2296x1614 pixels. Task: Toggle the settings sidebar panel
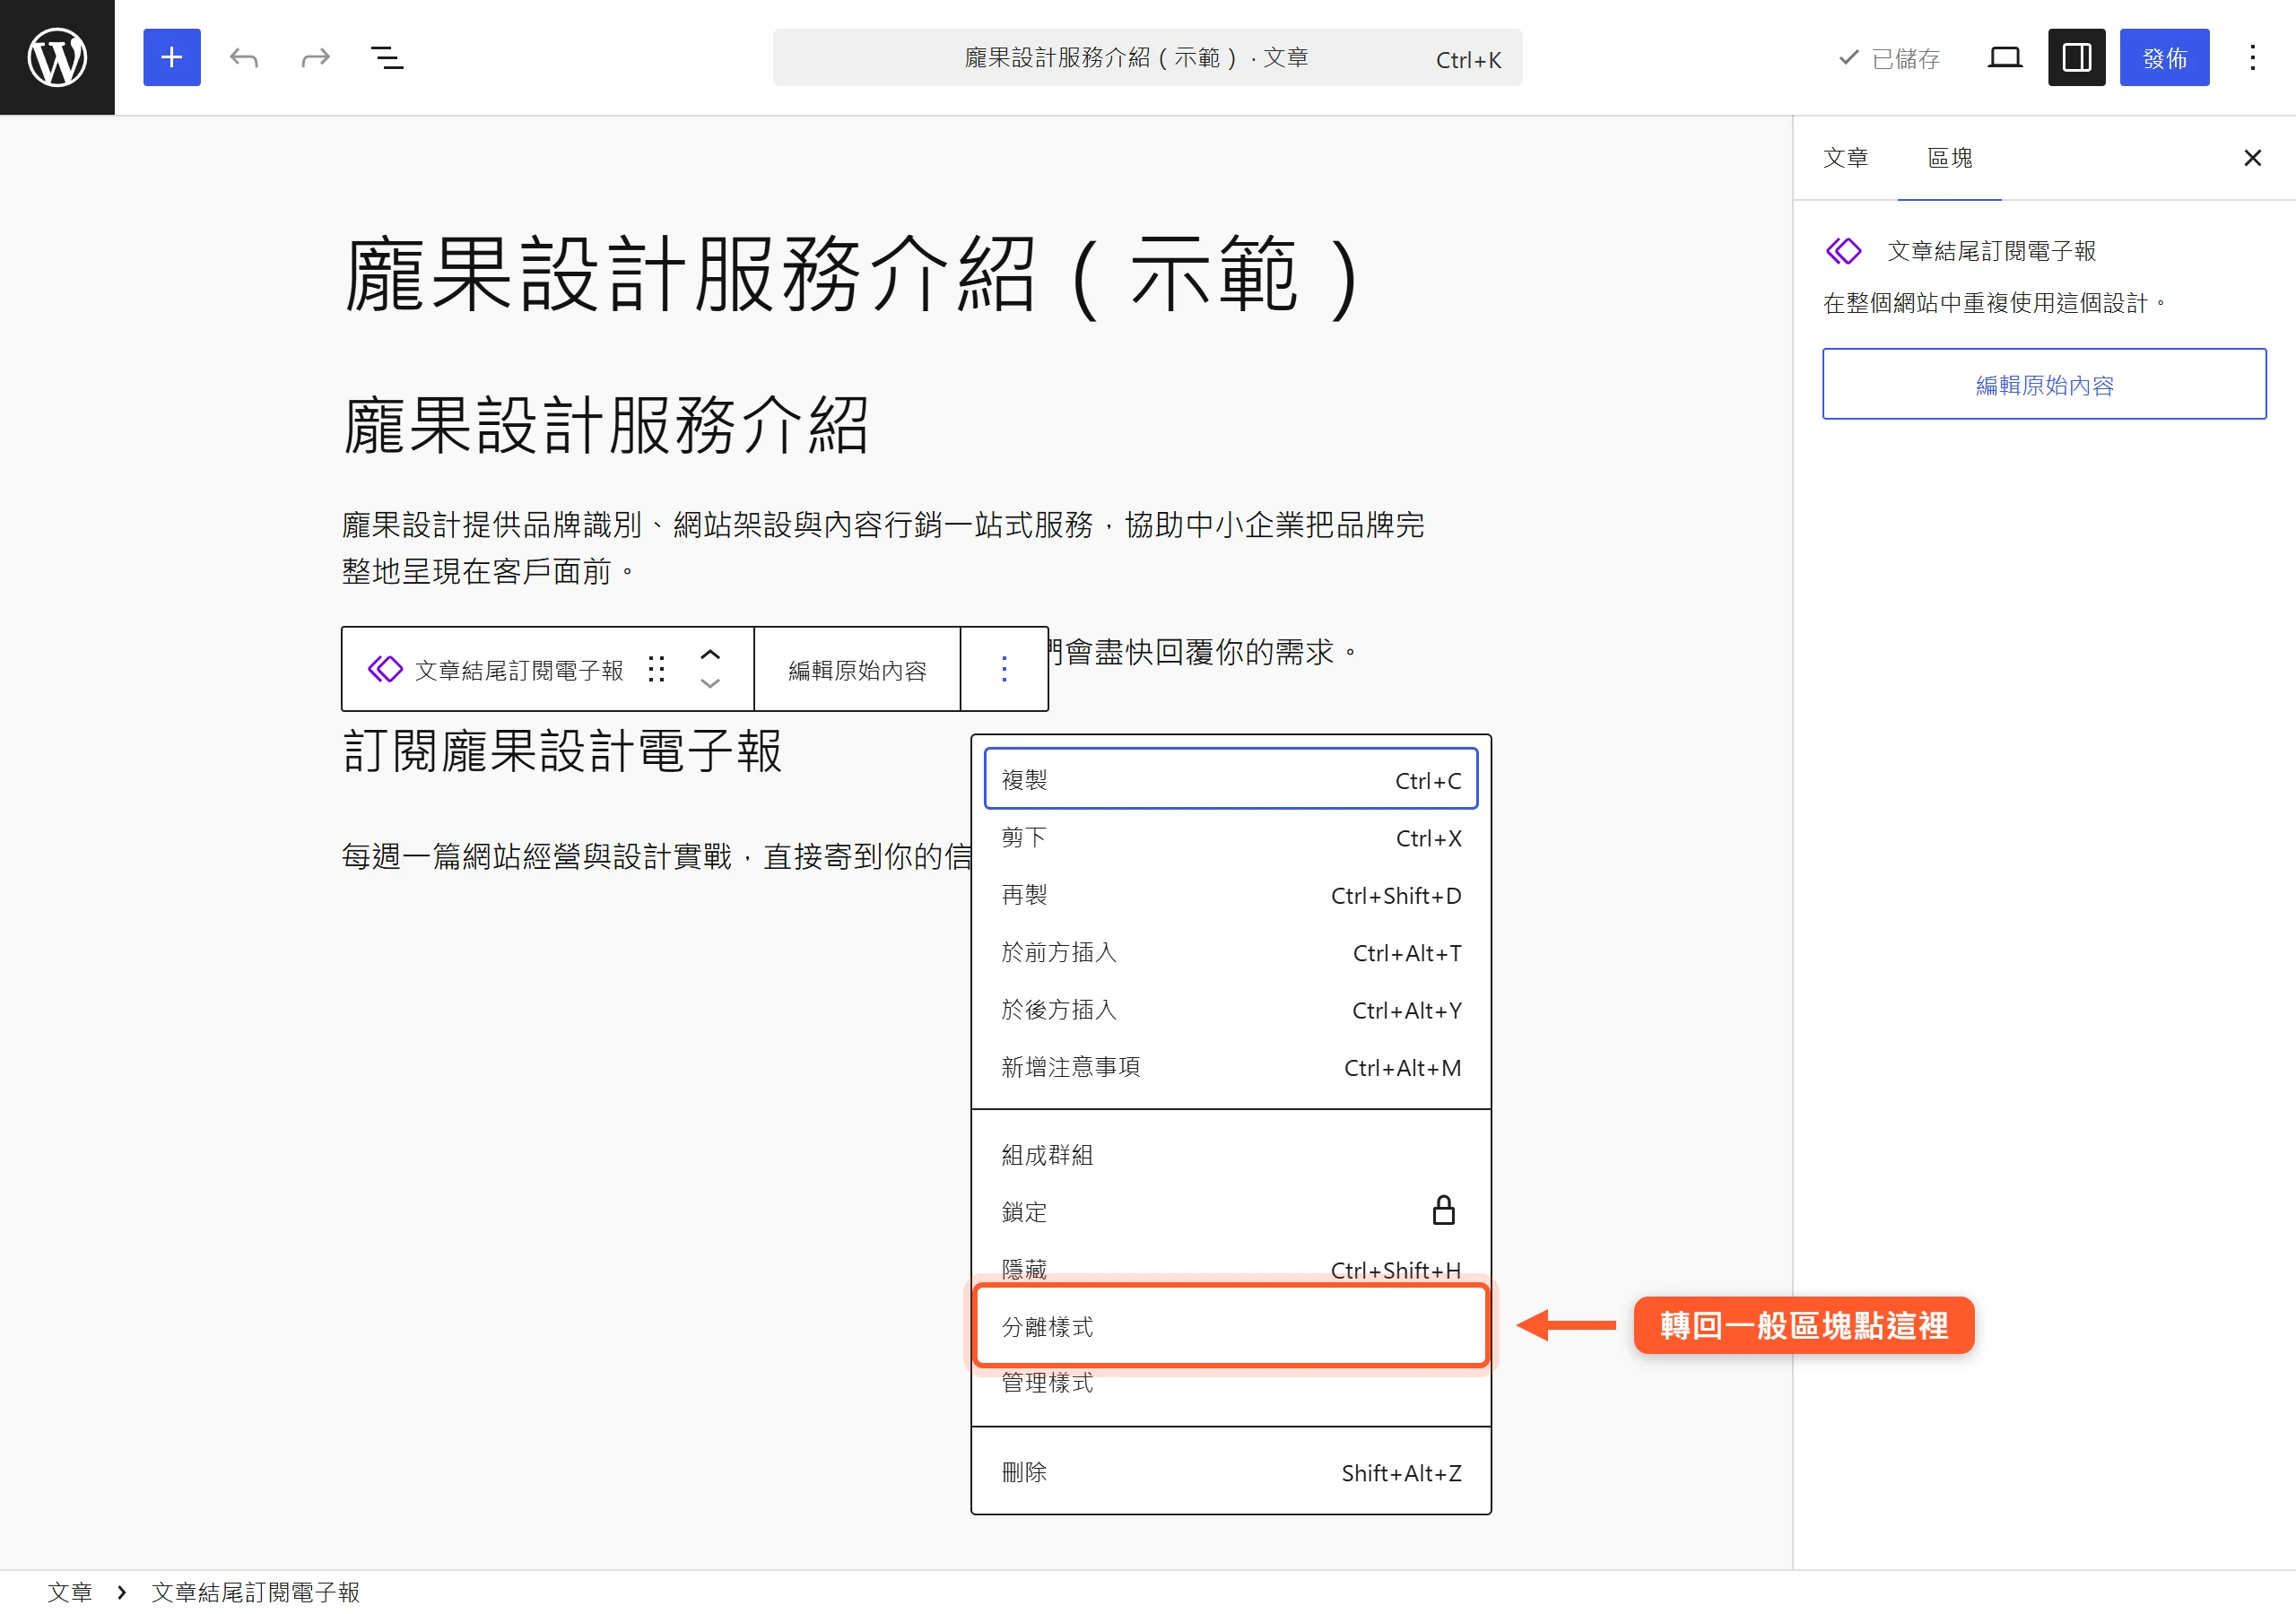pos(2077,57)
